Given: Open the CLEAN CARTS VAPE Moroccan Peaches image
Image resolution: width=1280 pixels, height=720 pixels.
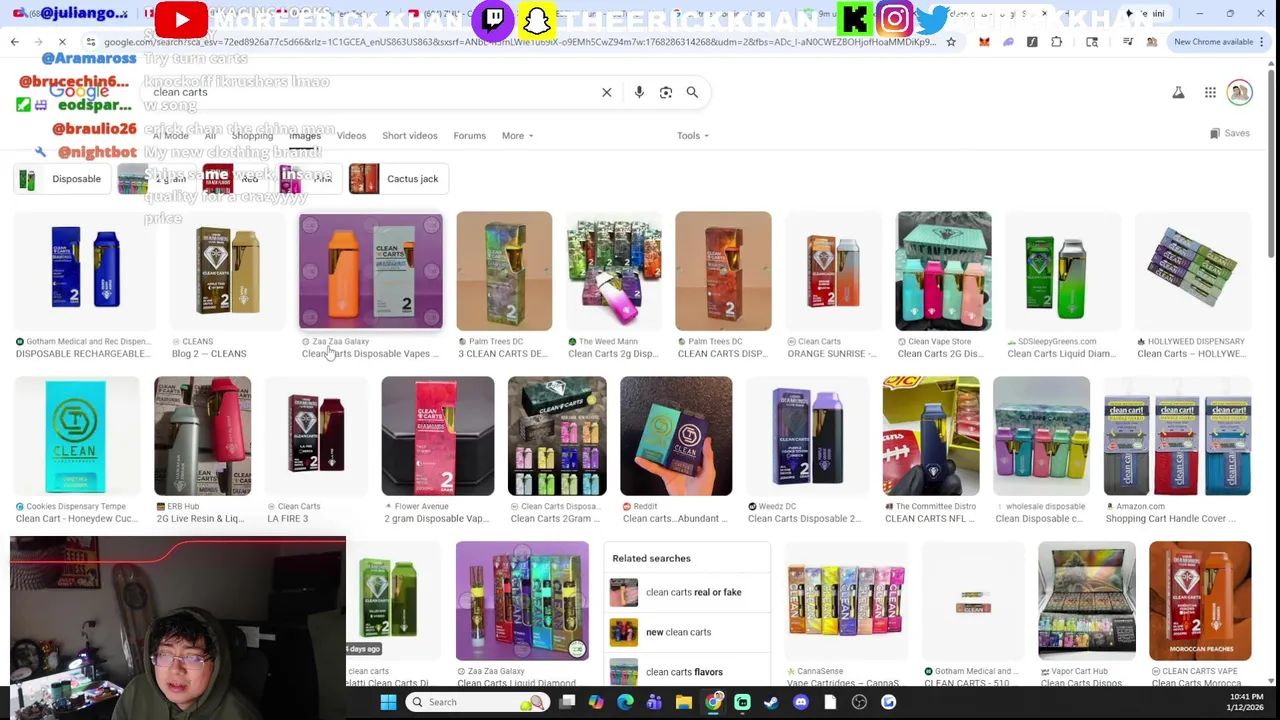Looking at the screenshot, I should click(x=1200, y=601).
